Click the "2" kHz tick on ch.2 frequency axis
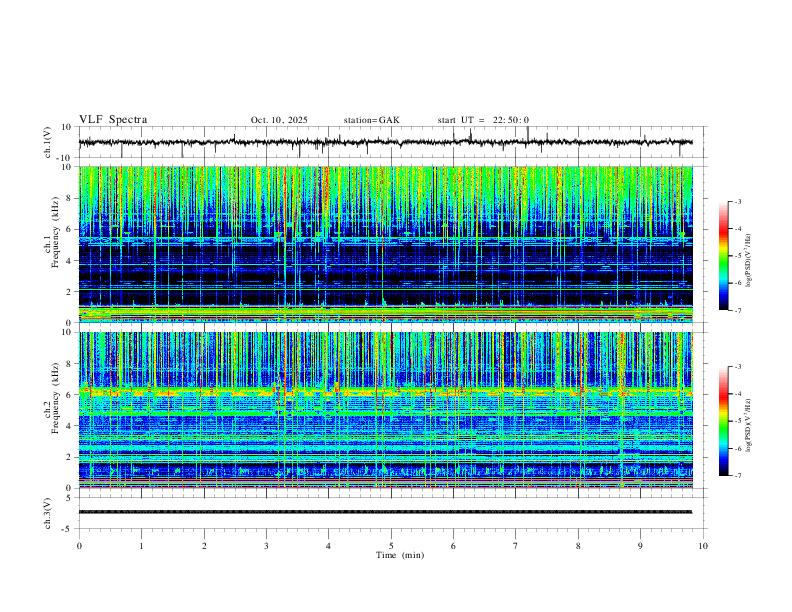This screenshot has width=792, height=612. pos(70,457)
